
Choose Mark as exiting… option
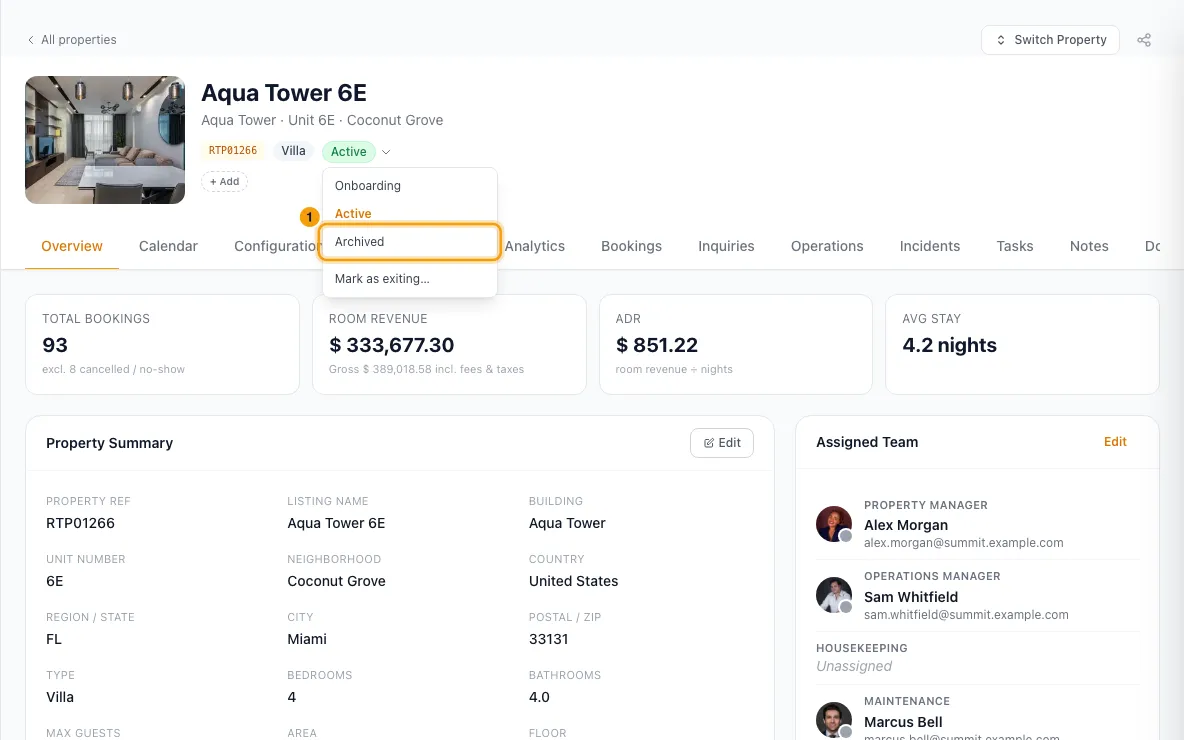[x=409, y=279]
